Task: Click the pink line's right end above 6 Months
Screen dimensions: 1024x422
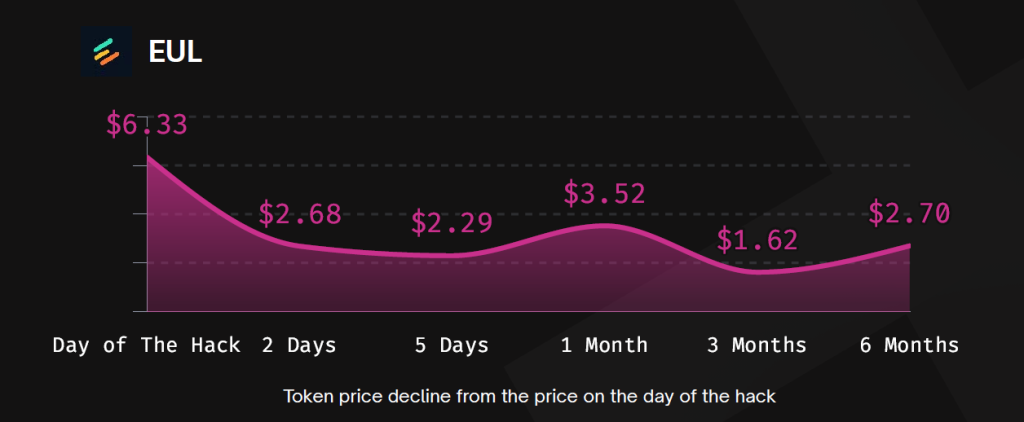Action: click(908, 245)
